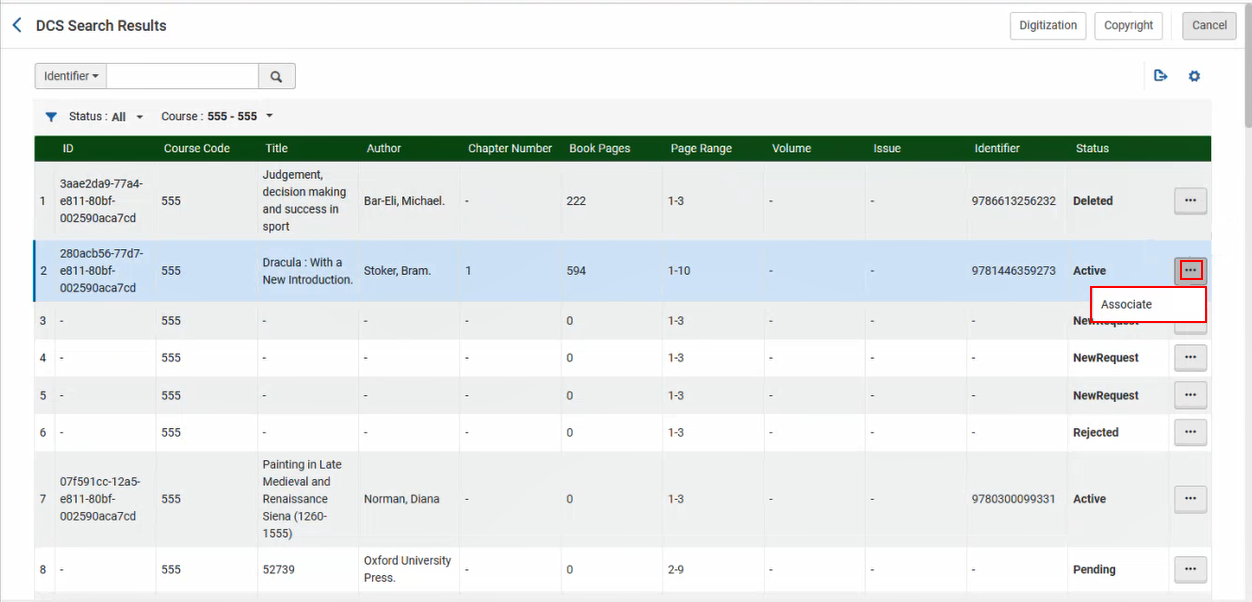The height and width of the screenshot is (602, 1252).
Task: Click the Book Pages column header
Action: pyautogui.click(x=600, y=149)
